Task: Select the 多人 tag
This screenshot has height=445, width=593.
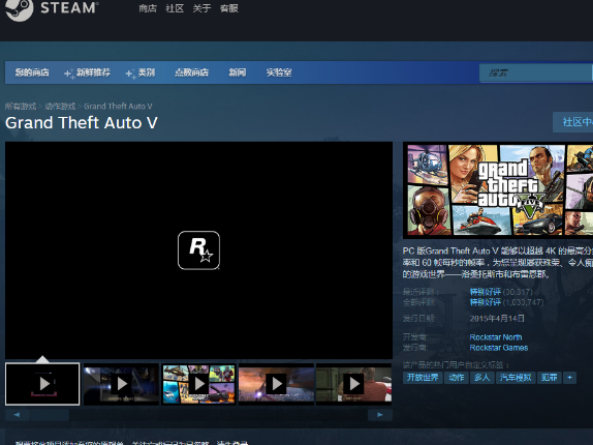Action: 482,377
